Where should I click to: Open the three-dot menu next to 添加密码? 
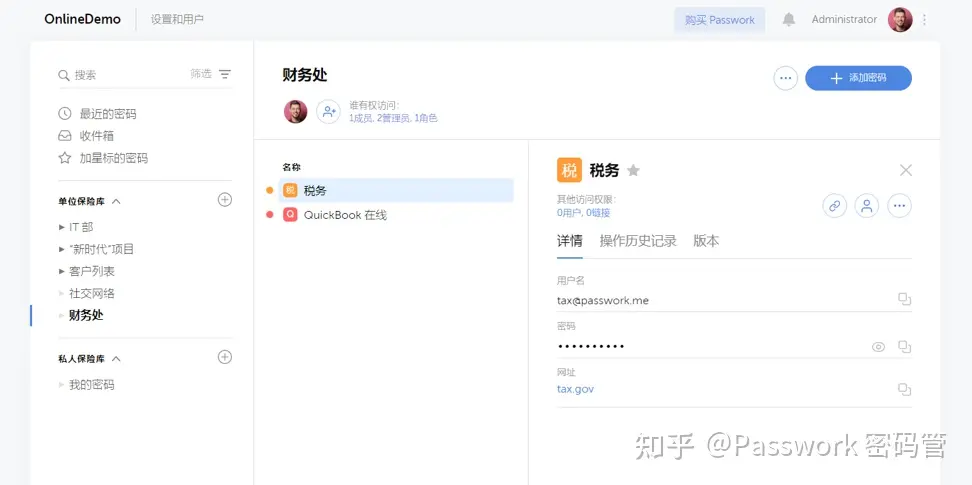[785, 78]
